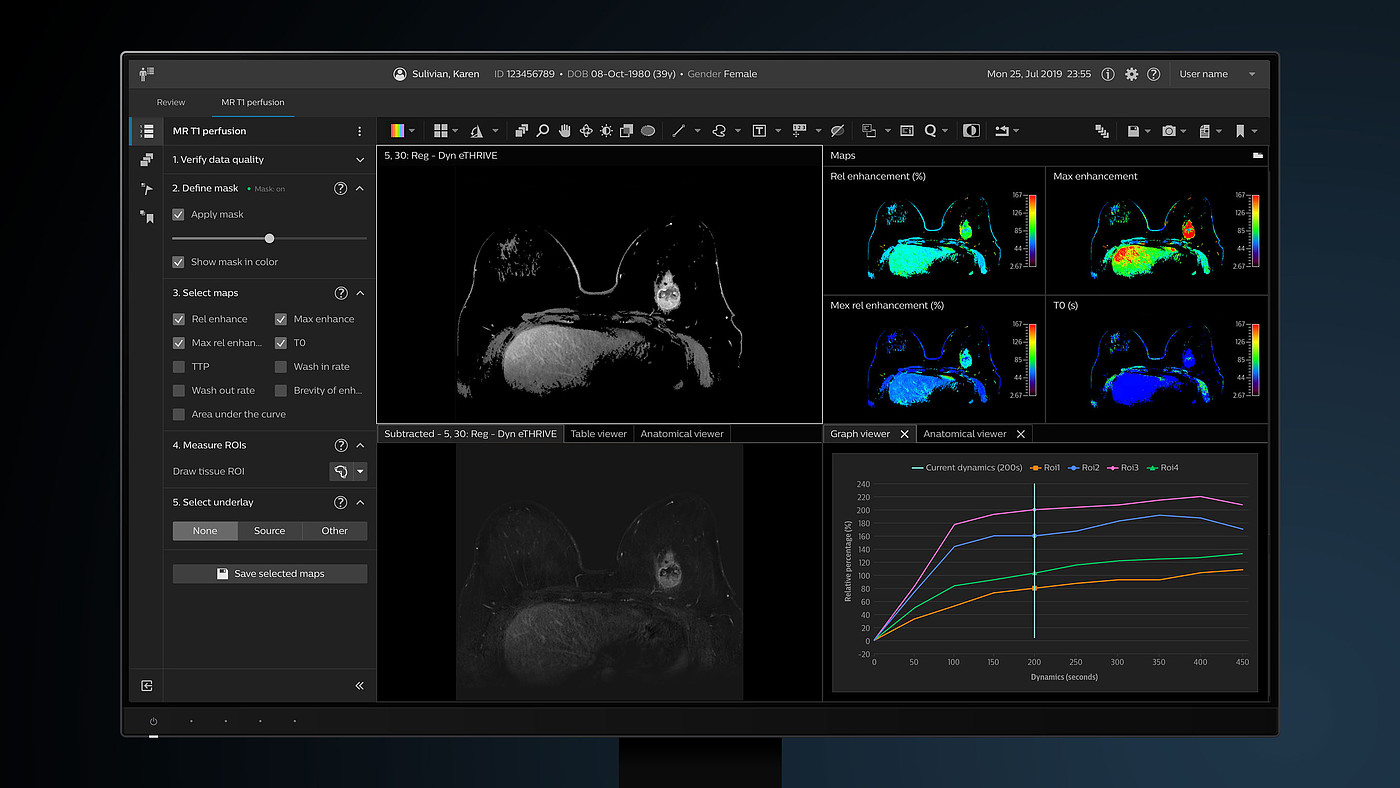Select the Source underlay button

click(x=269, y=531)
